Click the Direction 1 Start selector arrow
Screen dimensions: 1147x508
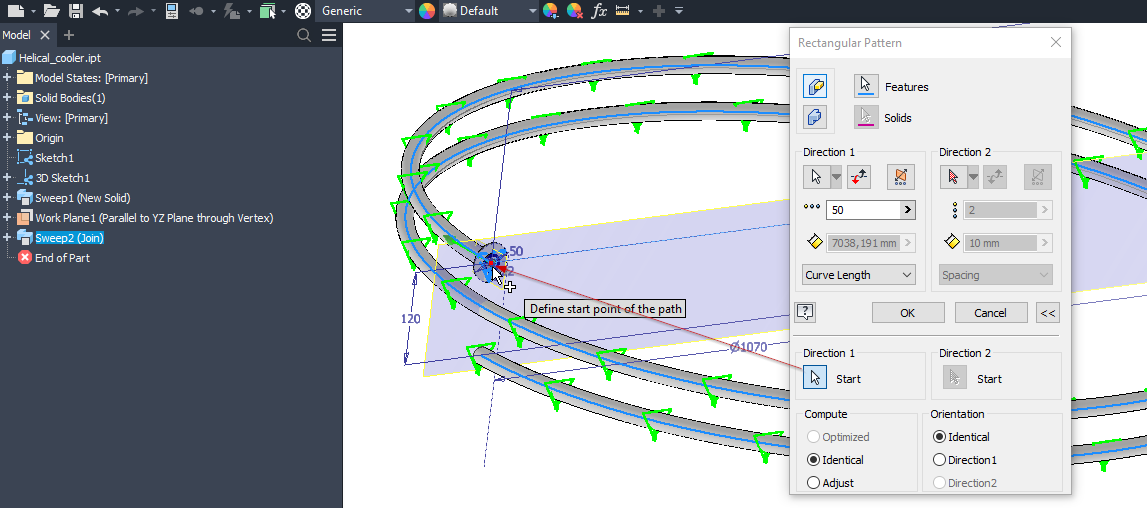[816, 378]
